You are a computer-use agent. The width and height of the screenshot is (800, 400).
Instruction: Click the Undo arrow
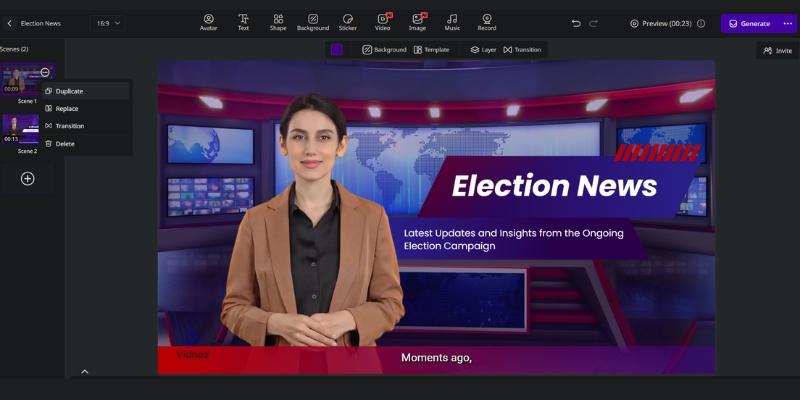pyautogui.click(x=576, y=23)
